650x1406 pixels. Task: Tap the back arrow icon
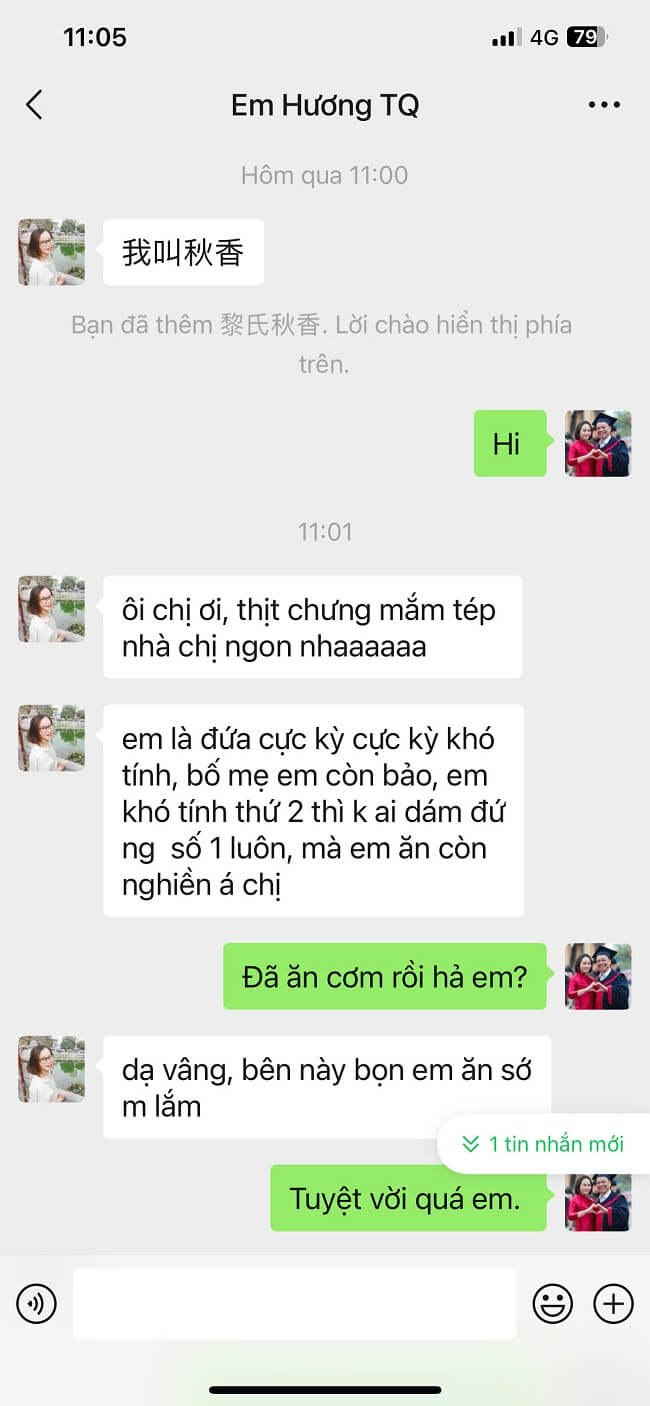(x=34, y=105)
